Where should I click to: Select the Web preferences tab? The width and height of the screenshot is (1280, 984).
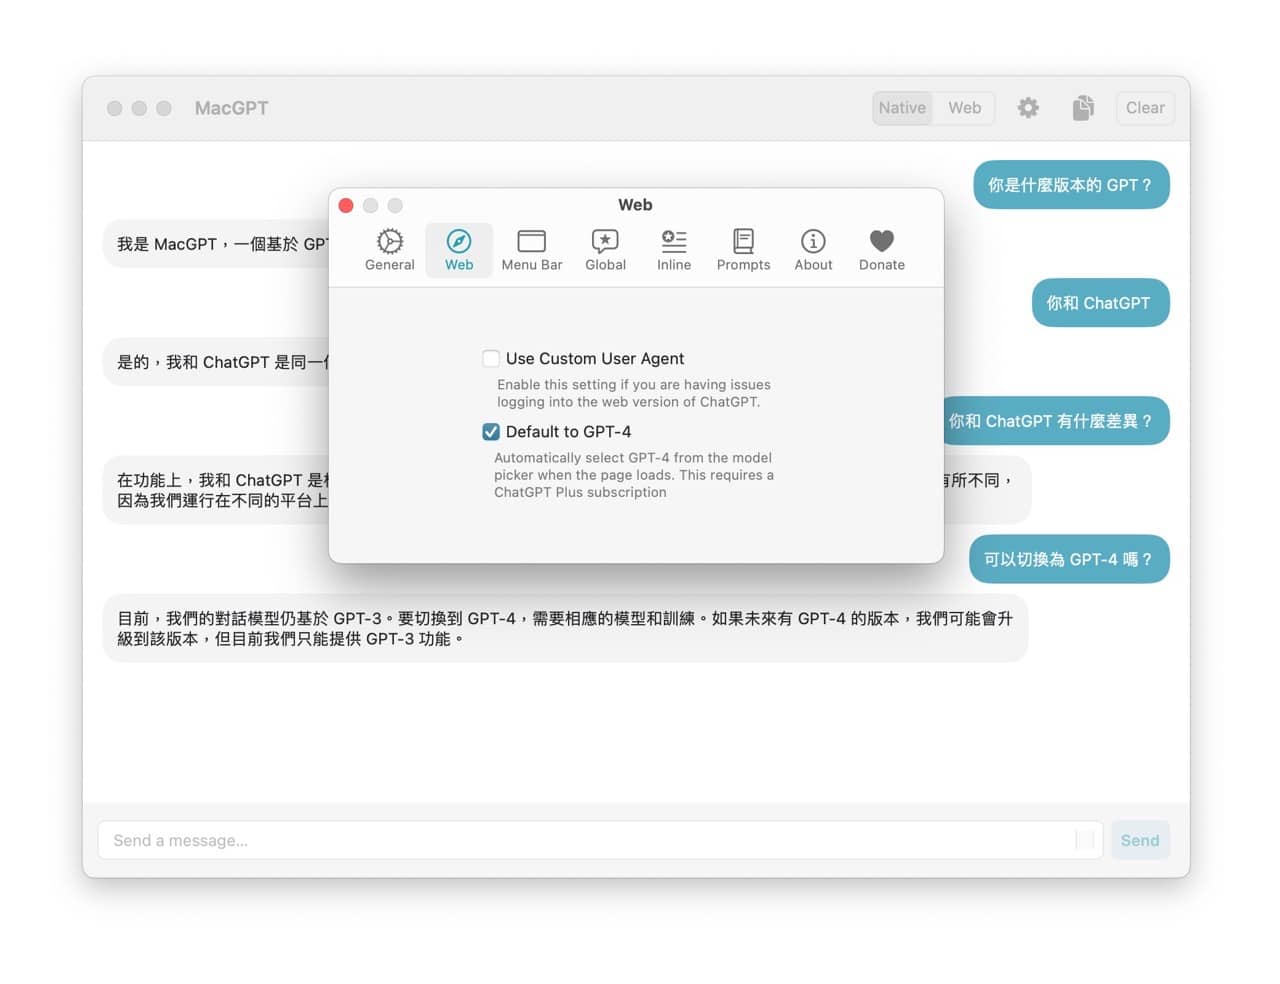(459, 250)
